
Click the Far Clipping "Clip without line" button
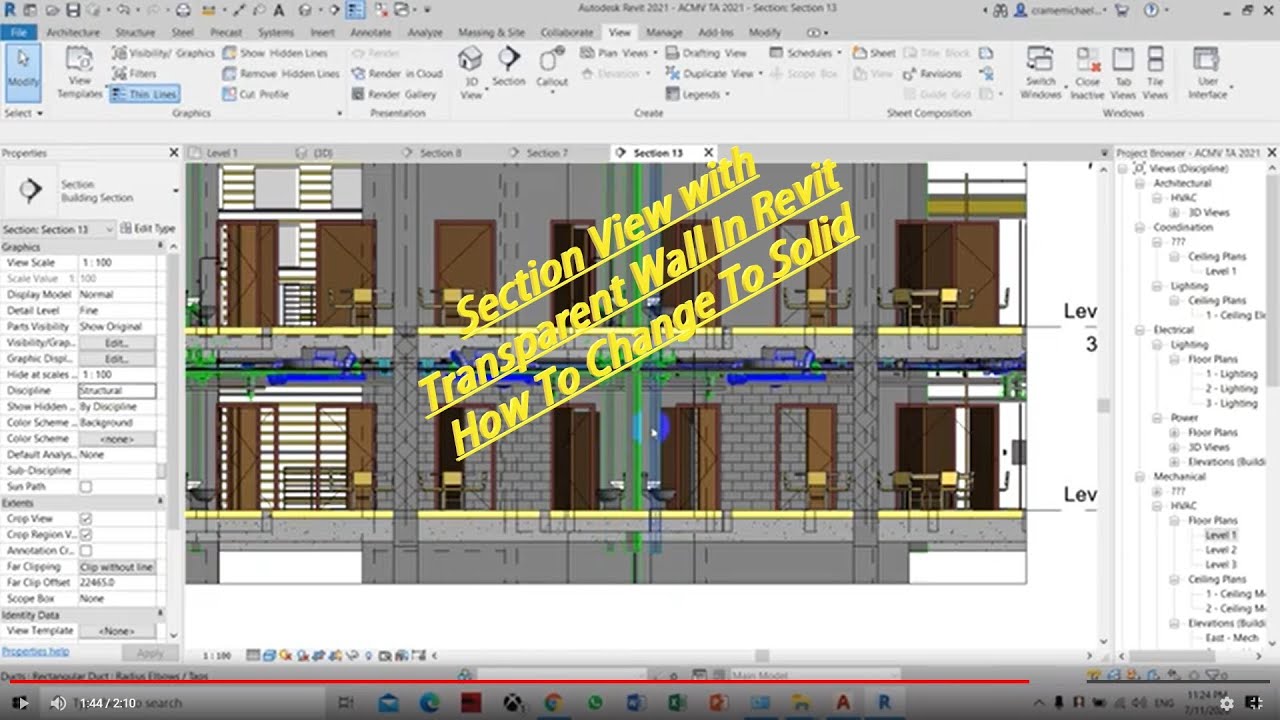pyautogui.click(x=117, y=567)
